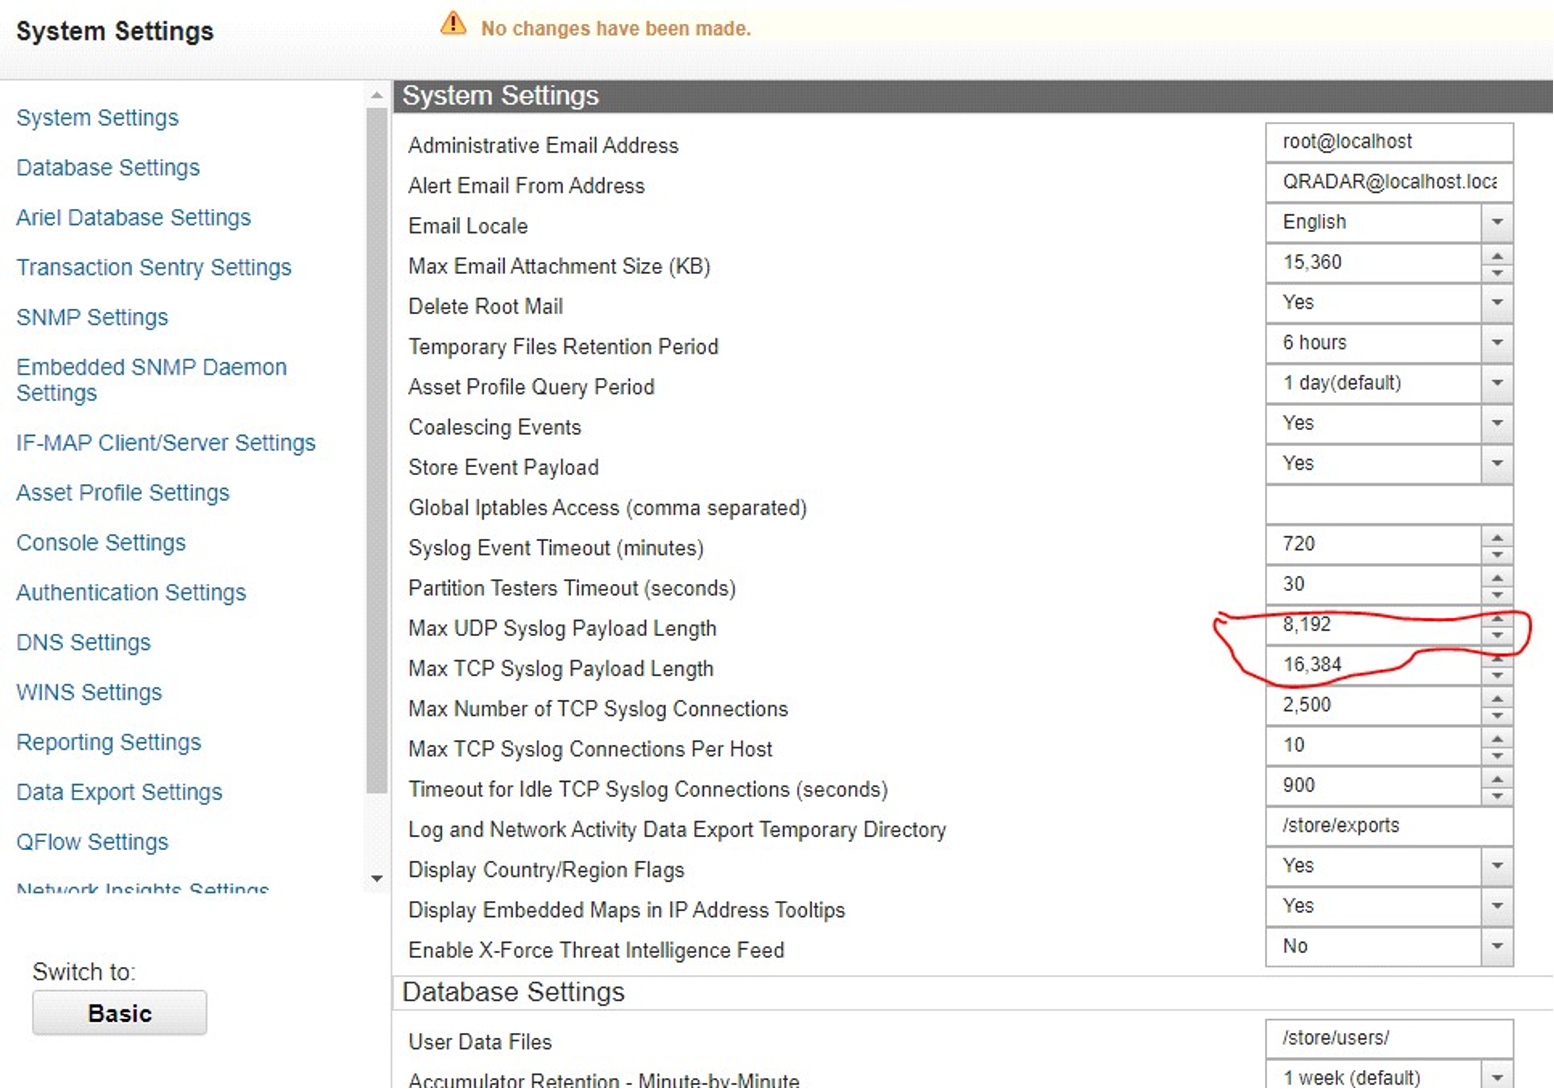Image resolution: width=1554 pixels, height=1089 pixels.
Task: Click the warning icon beside No changes message
Action: 453,24
